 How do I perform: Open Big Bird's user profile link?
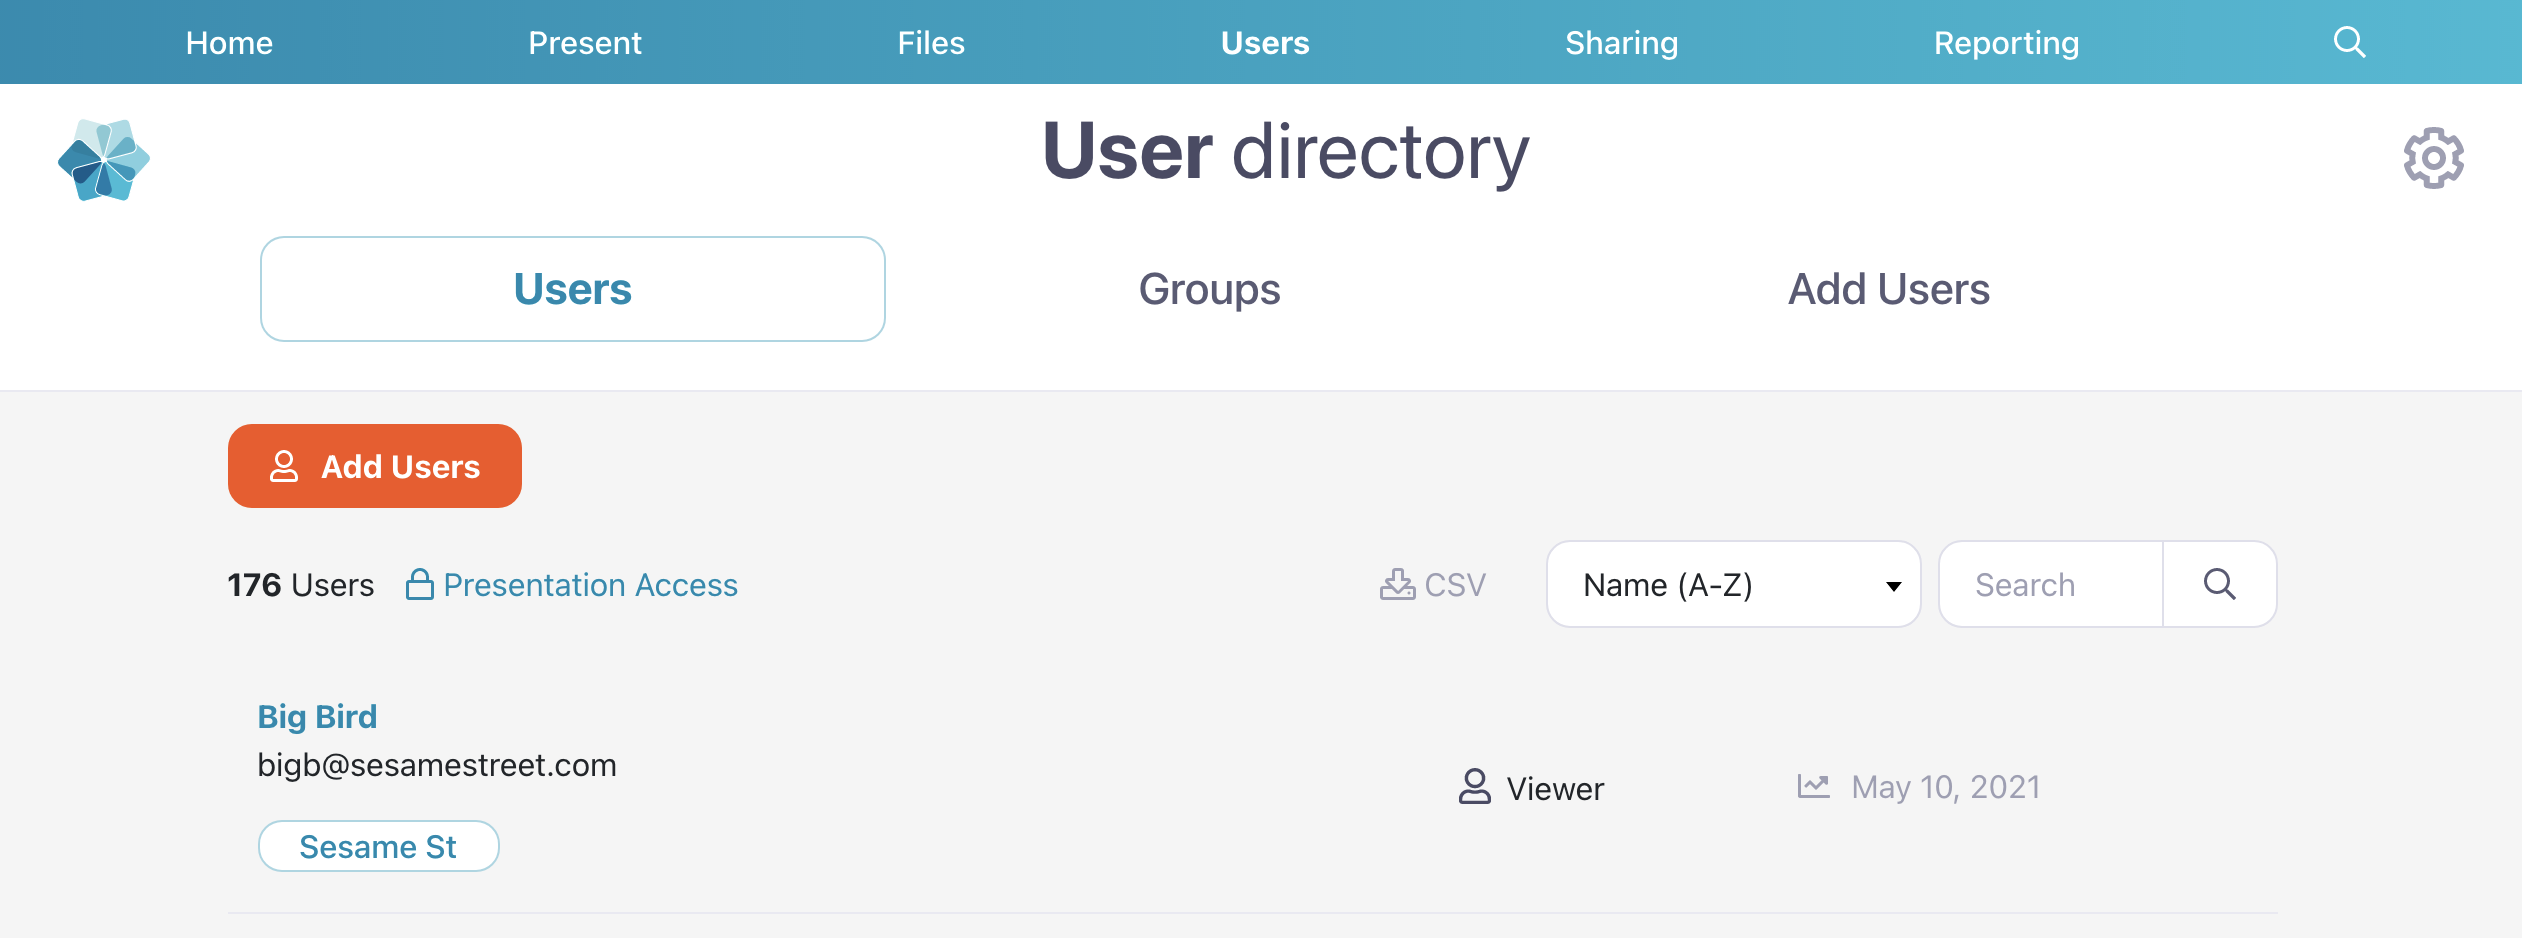click(317, 716)
